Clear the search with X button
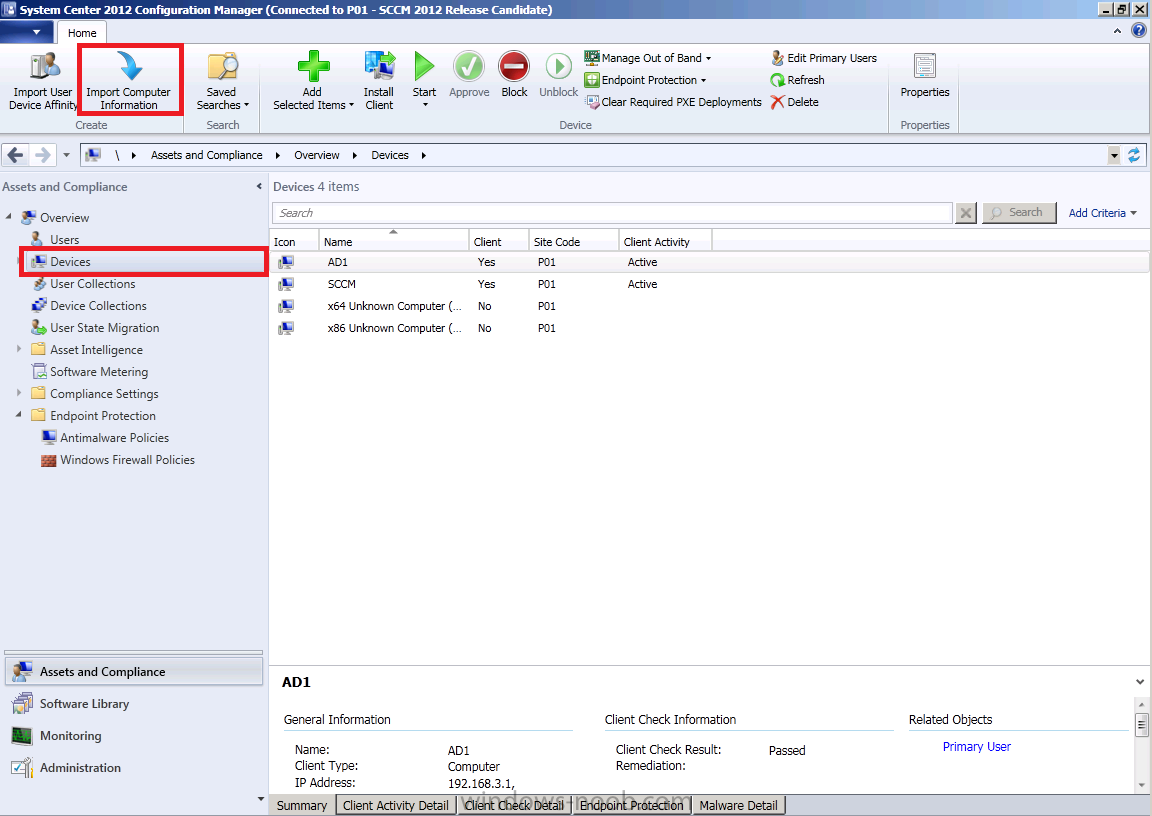This screenshot has width=1152, height=816. point(966,213)
